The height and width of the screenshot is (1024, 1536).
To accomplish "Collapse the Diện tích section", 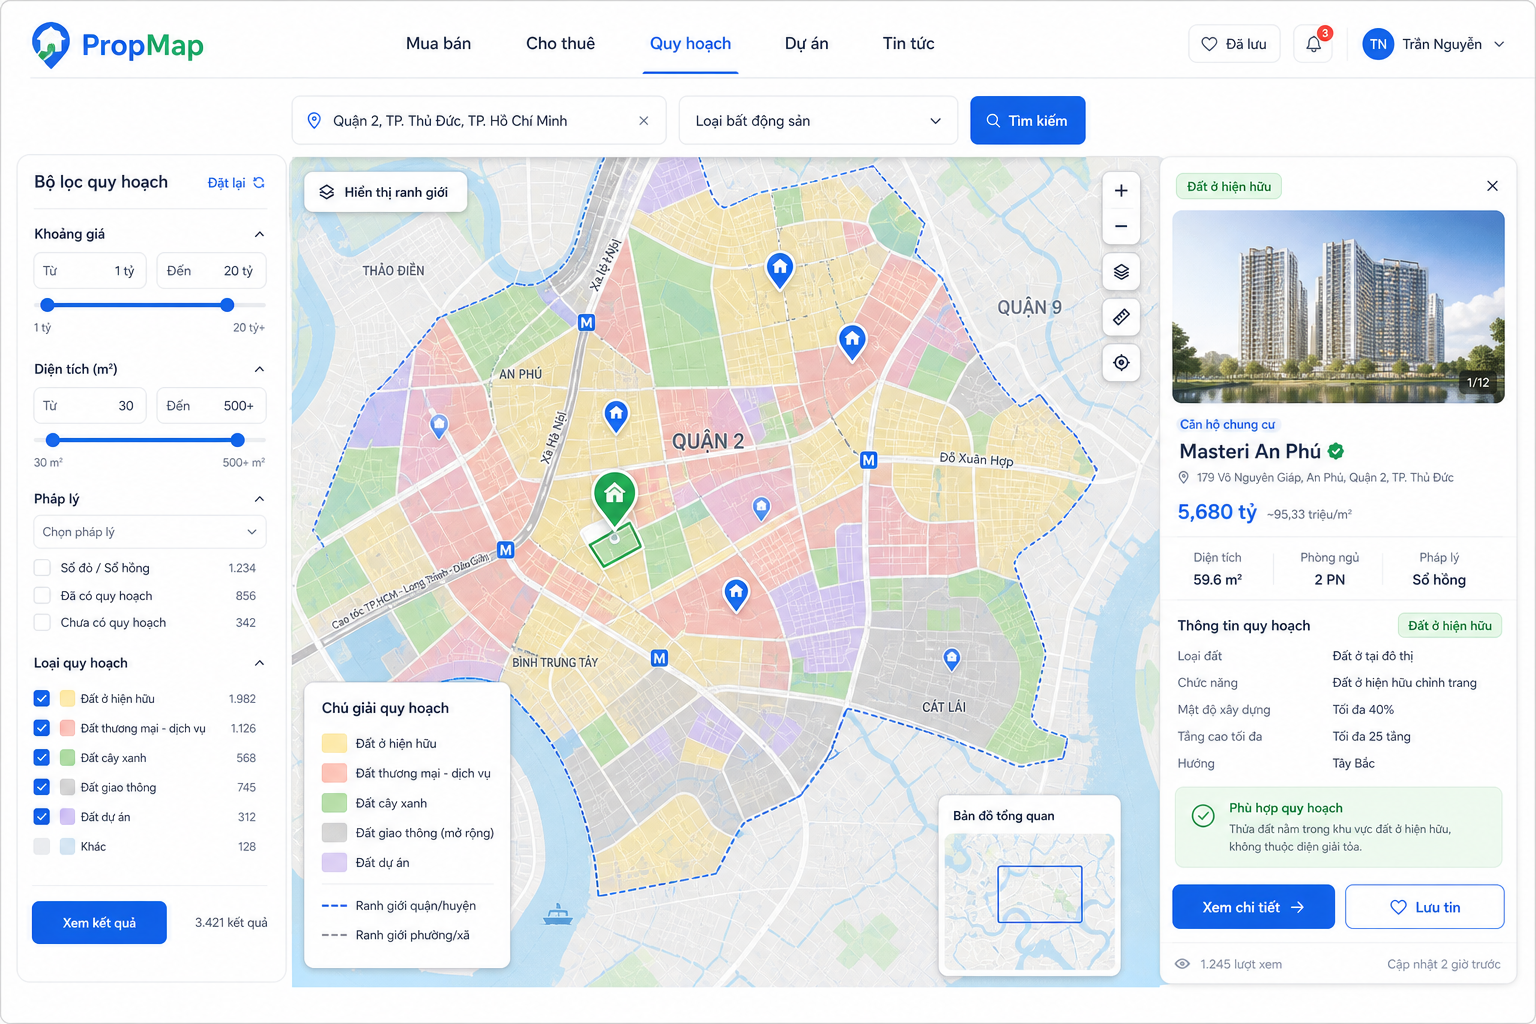I will click(259, 369).
